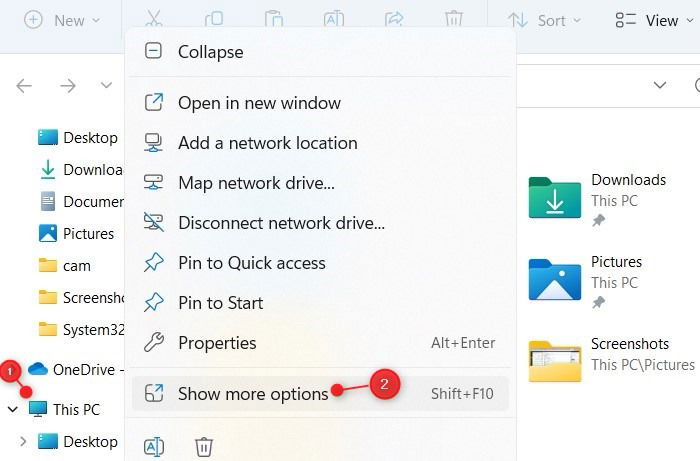Open the recent locations chevron
Image resolution: width=700 pixels, height=461 pixels.
tap(106, 85)
